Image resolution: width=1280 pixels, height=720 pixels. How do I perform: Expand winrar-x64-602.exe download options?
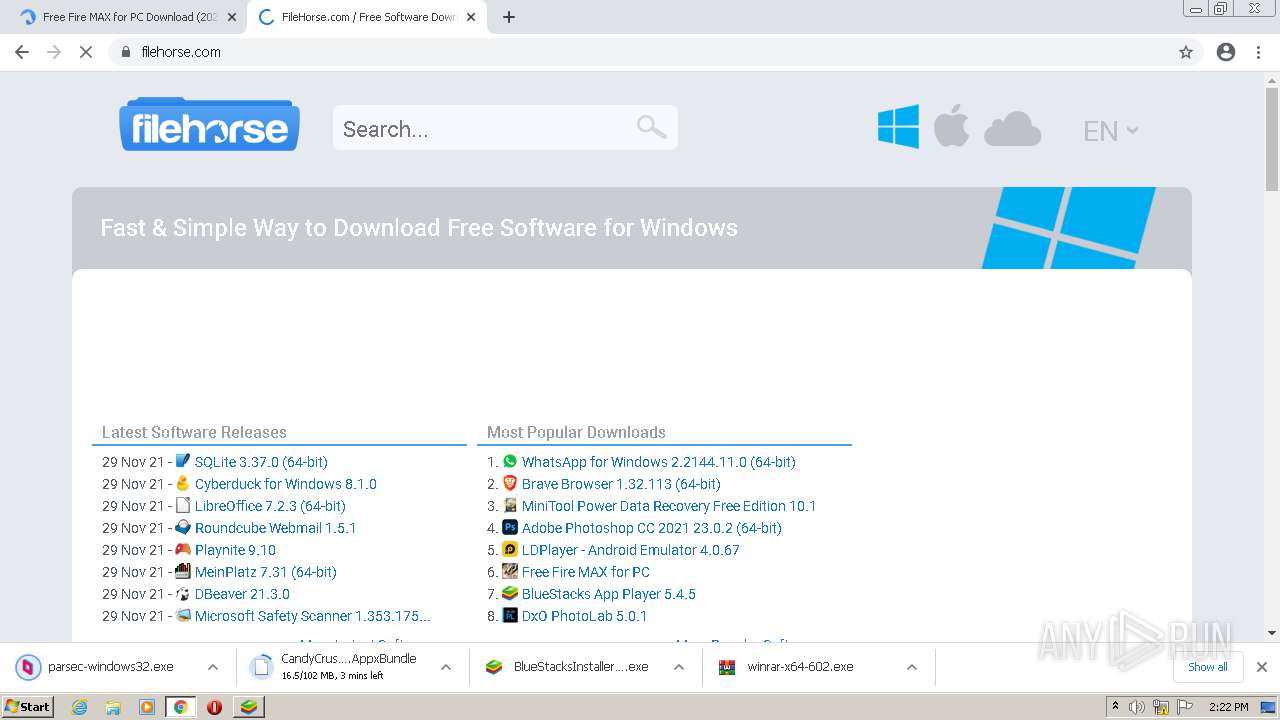tap(911, 667)
